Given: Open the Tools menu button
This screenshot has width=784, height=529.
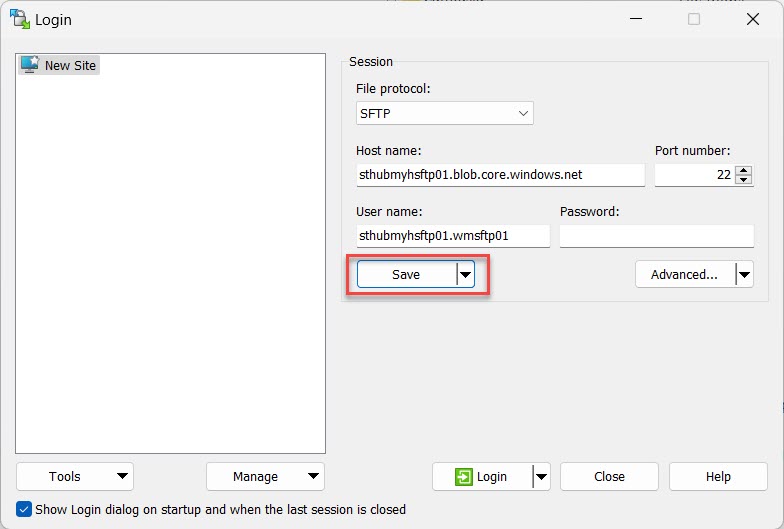Looking at the screenshot, I should click(75, 477).
